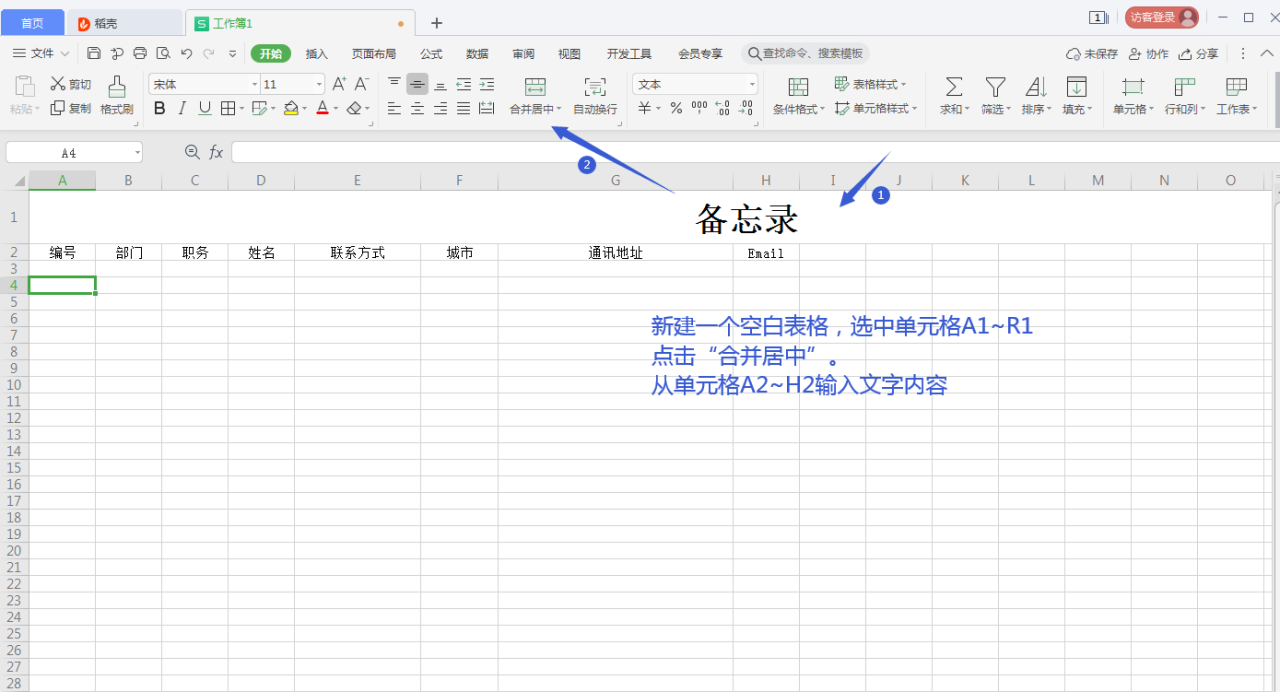The image size is (1280, 692).
Task: Click the Redo arrow icon
Action: click(x=209, y=54)
